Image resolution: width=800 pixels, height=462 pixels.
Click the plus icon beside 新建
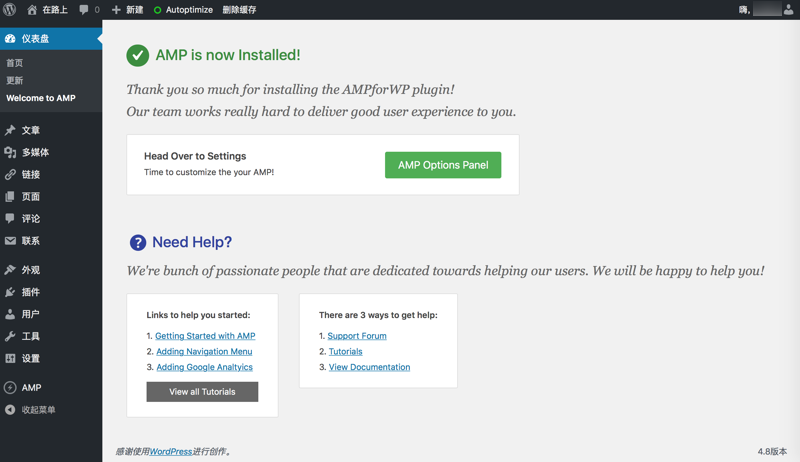click(116, 10)
